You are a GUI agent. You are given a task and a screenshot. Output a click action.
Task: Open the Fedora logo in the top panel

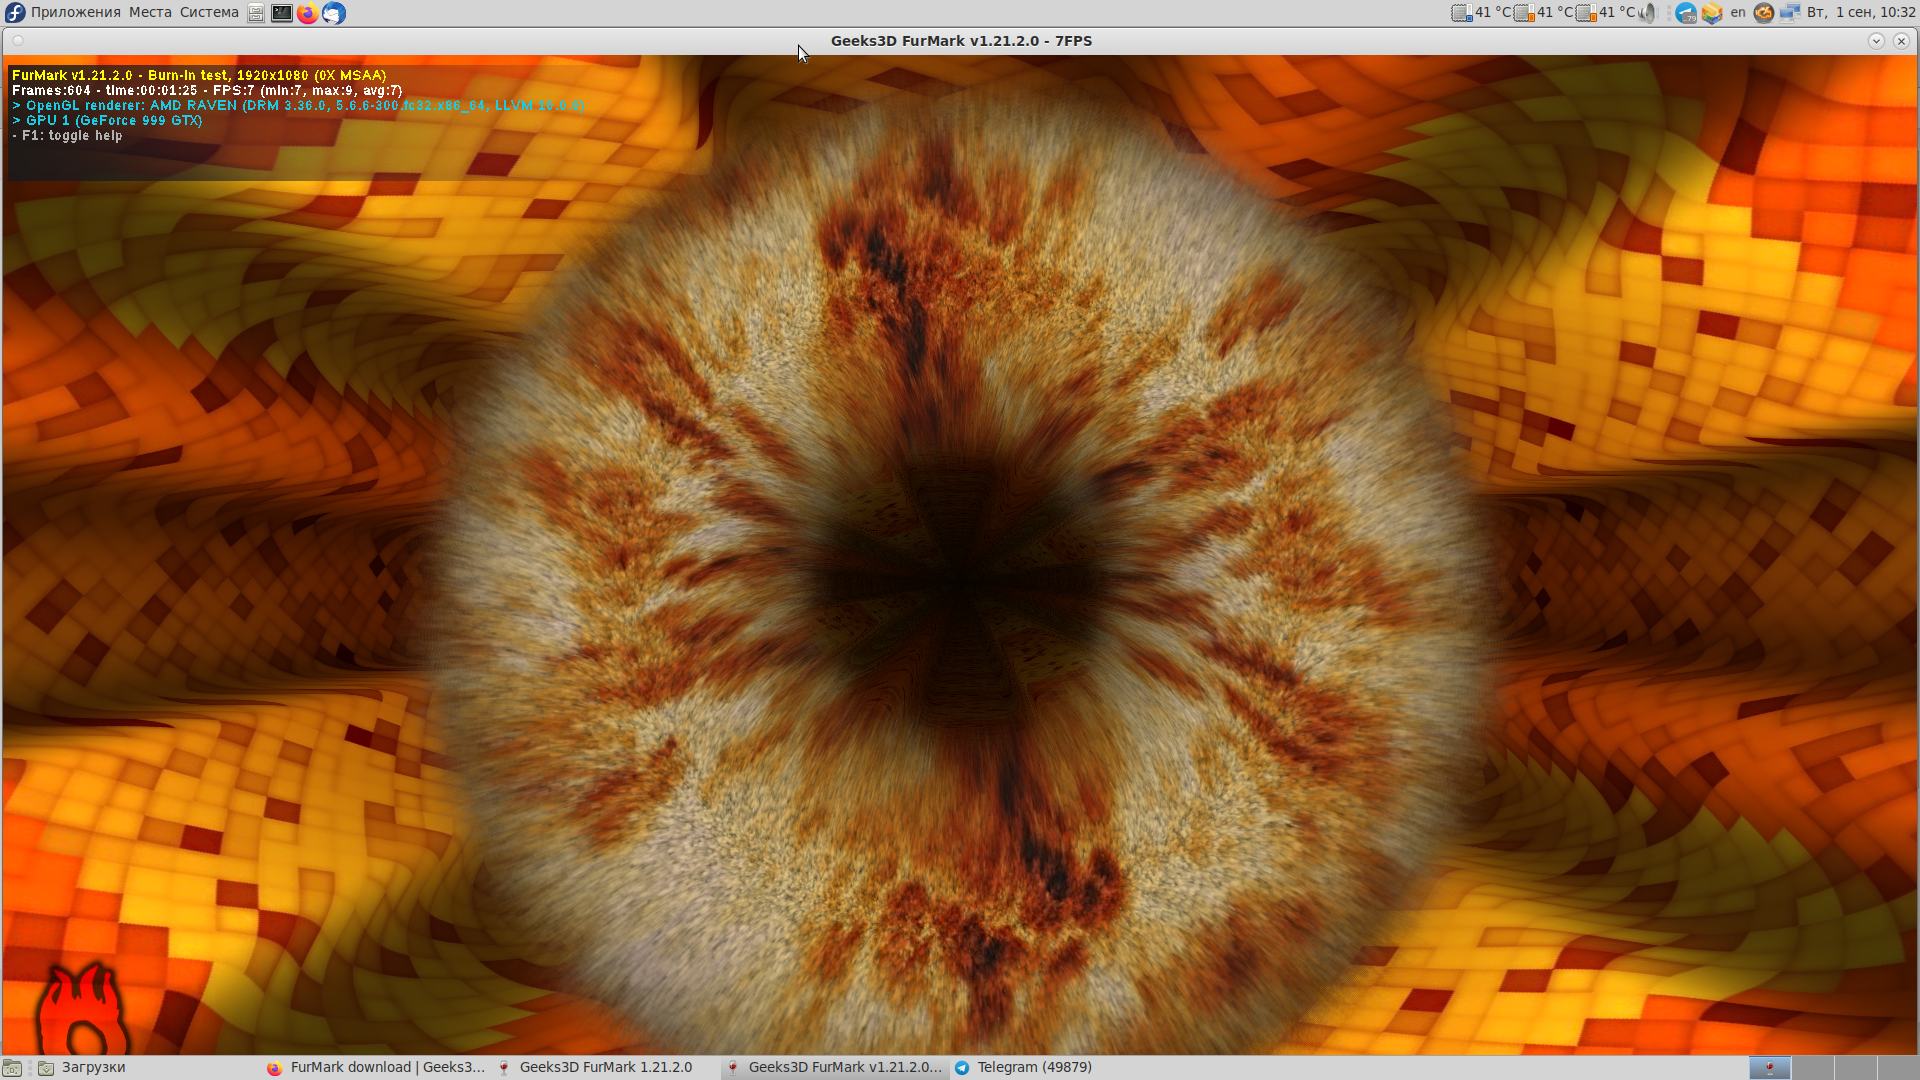point(14,13)
